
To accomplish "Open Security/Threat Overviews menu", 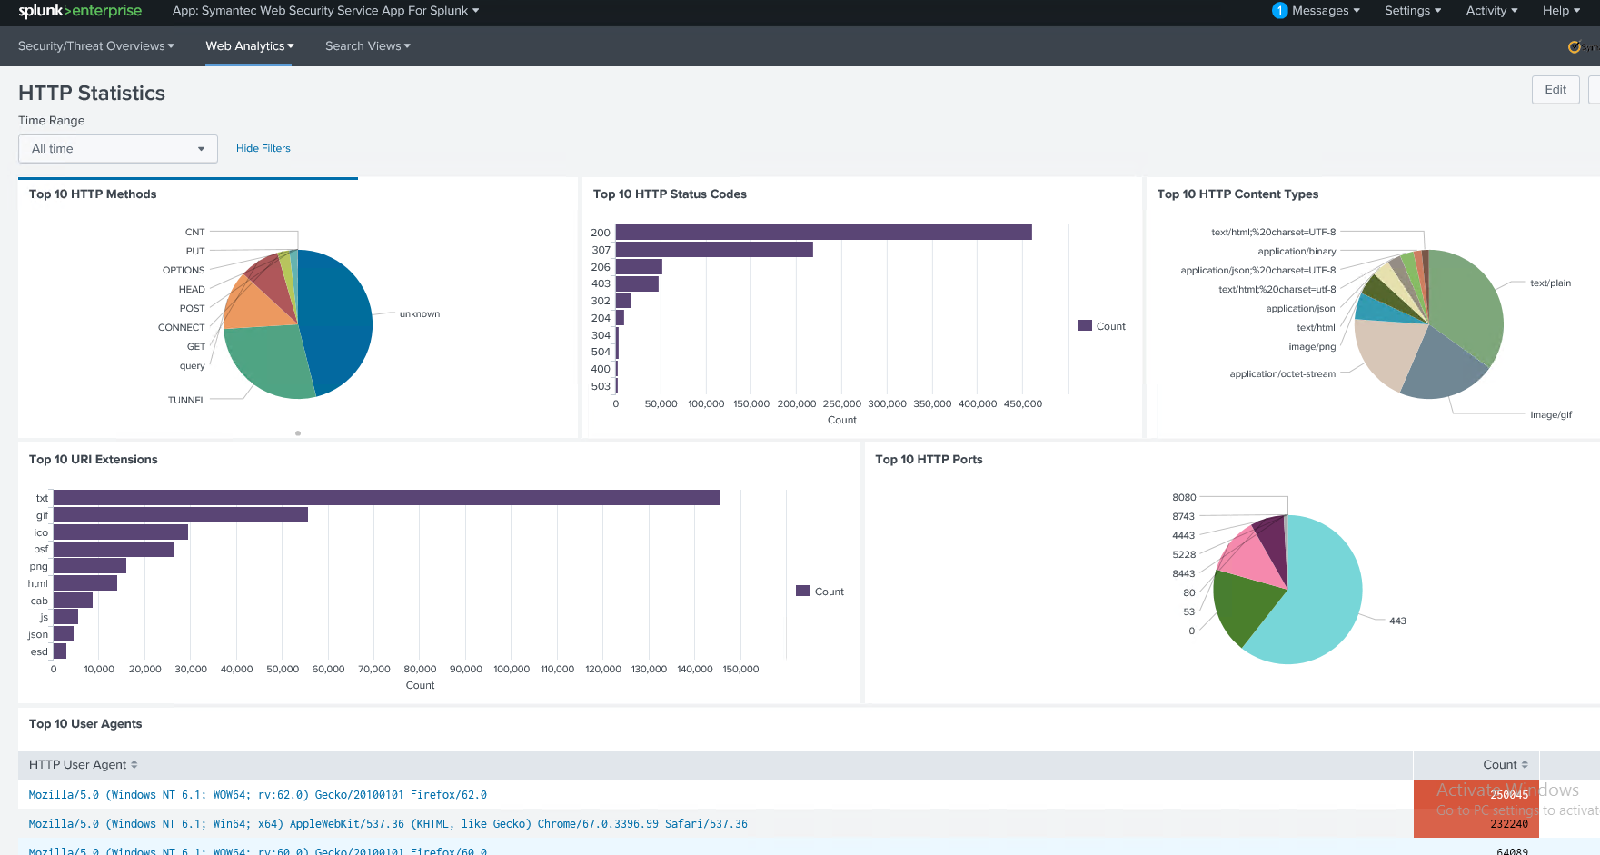I will coord(96,46).
